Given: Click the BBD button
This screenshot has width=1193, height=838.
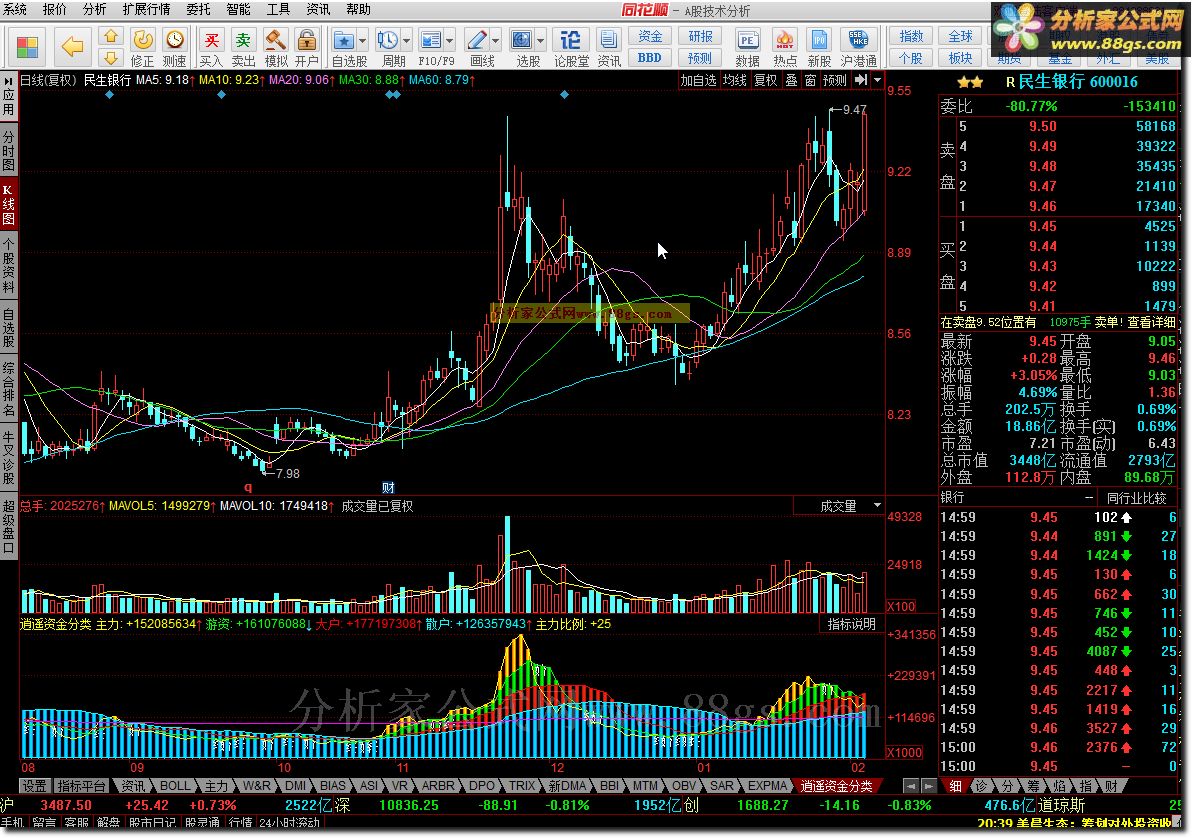Looking at the screenshot, I should click(x=650, y=58).
